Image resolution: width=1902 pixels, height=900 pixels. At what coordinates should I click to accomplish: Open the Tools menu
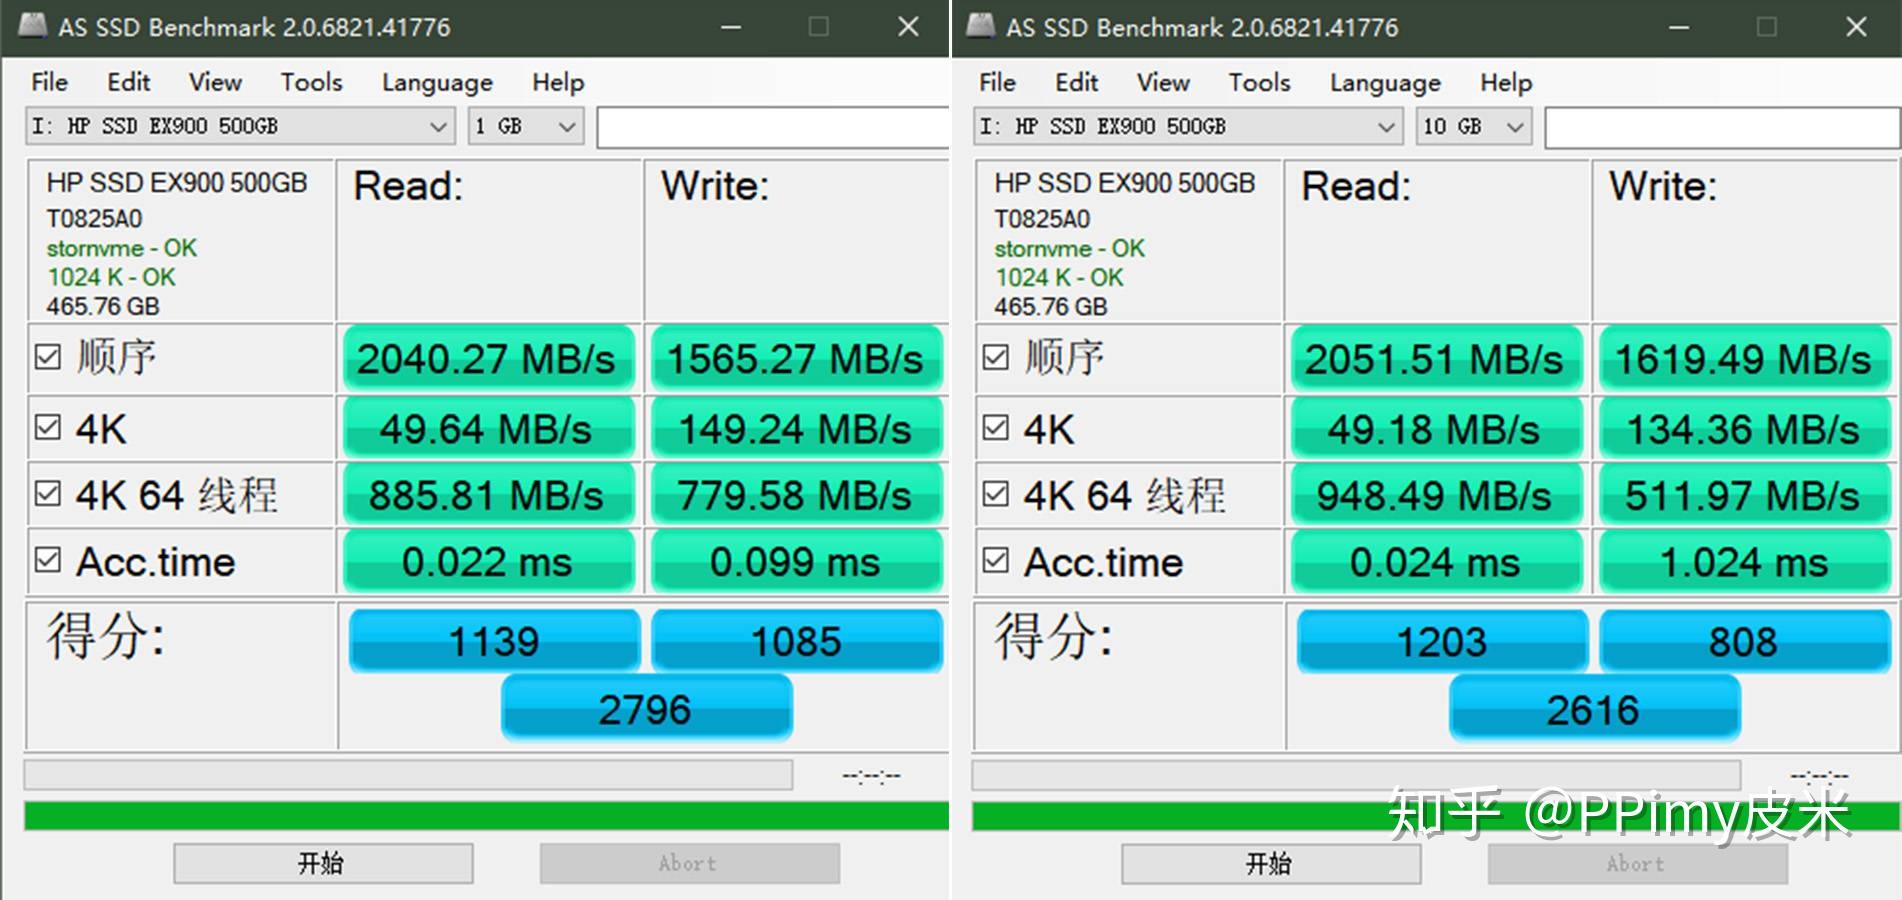point(310,82)
